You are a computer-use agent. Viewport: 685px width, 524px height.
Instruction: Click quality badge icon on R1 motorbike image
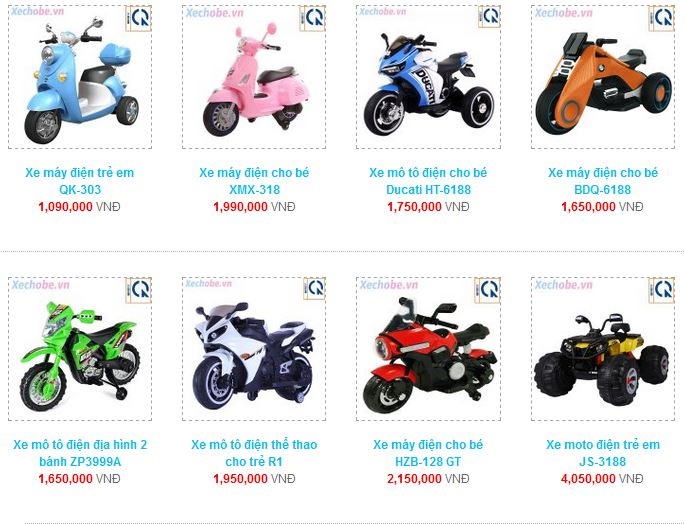[315, 288]
